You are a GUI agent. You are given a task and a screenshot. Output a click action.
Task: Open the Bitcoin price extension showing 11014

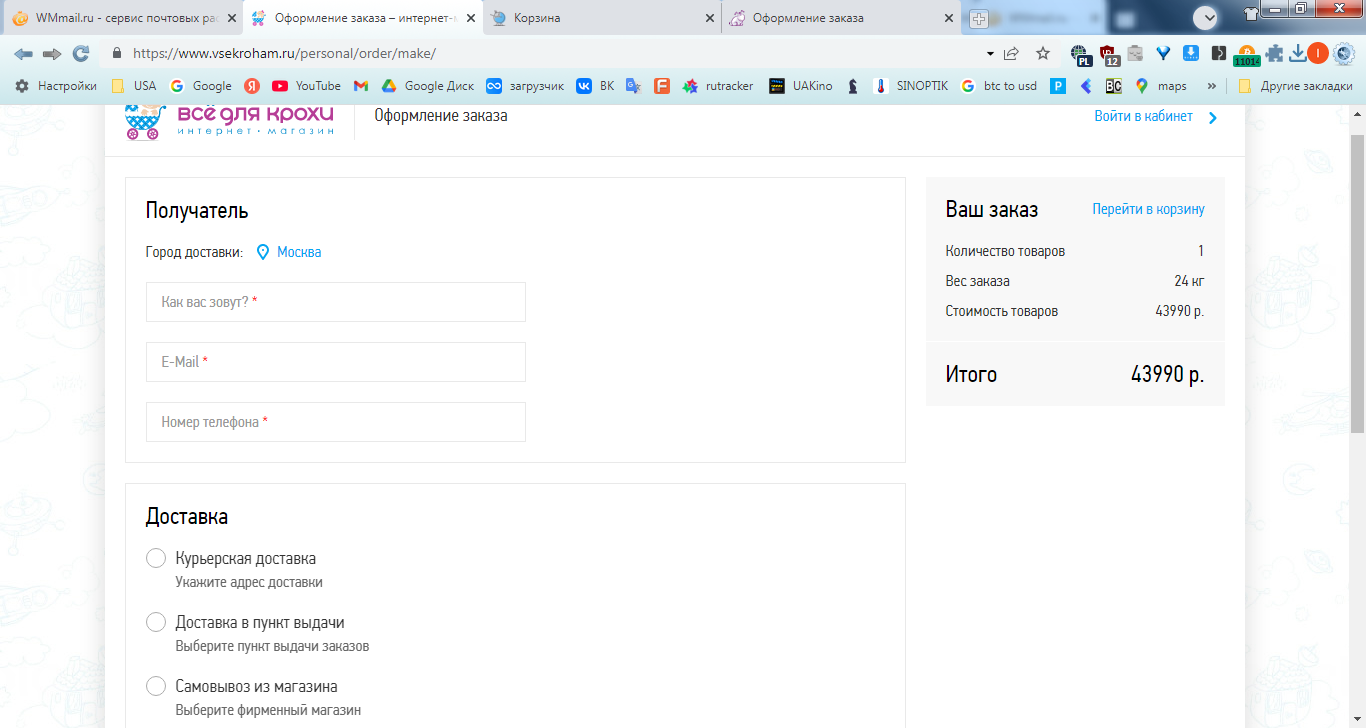click(1247, 55)
